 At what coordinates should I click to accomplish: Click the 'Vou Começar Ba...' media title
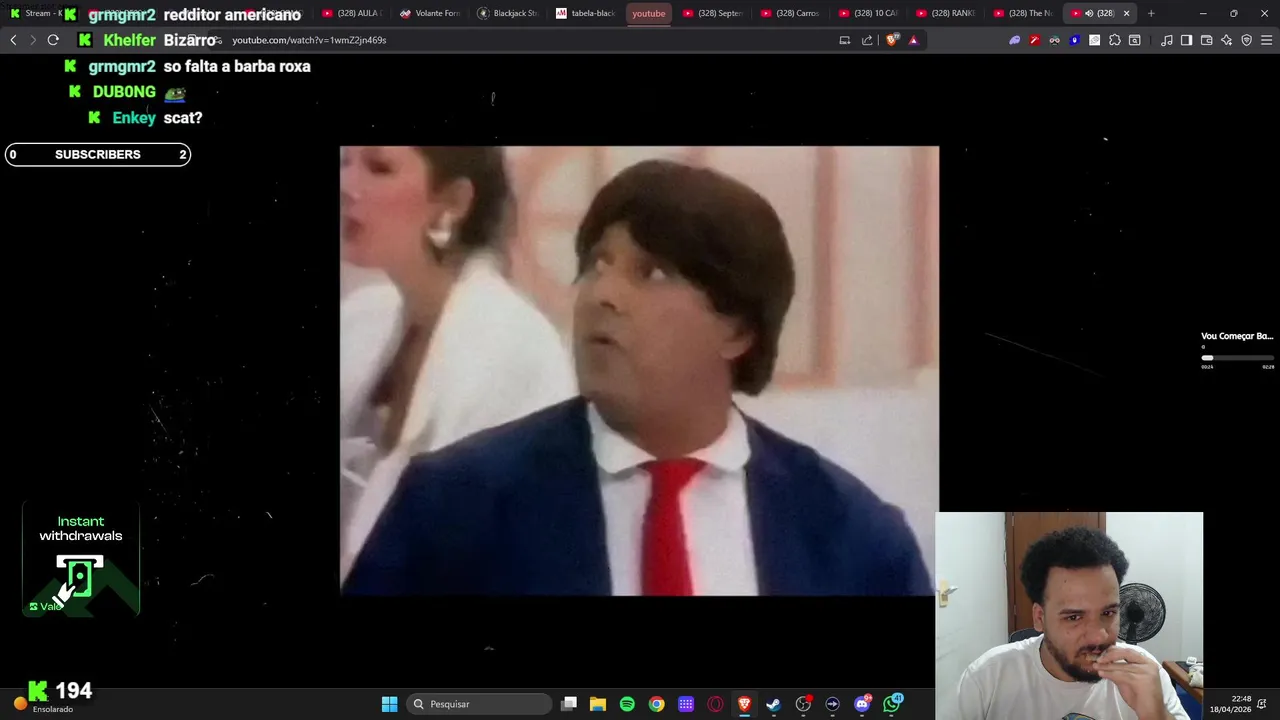click(x=1237, y=336)
